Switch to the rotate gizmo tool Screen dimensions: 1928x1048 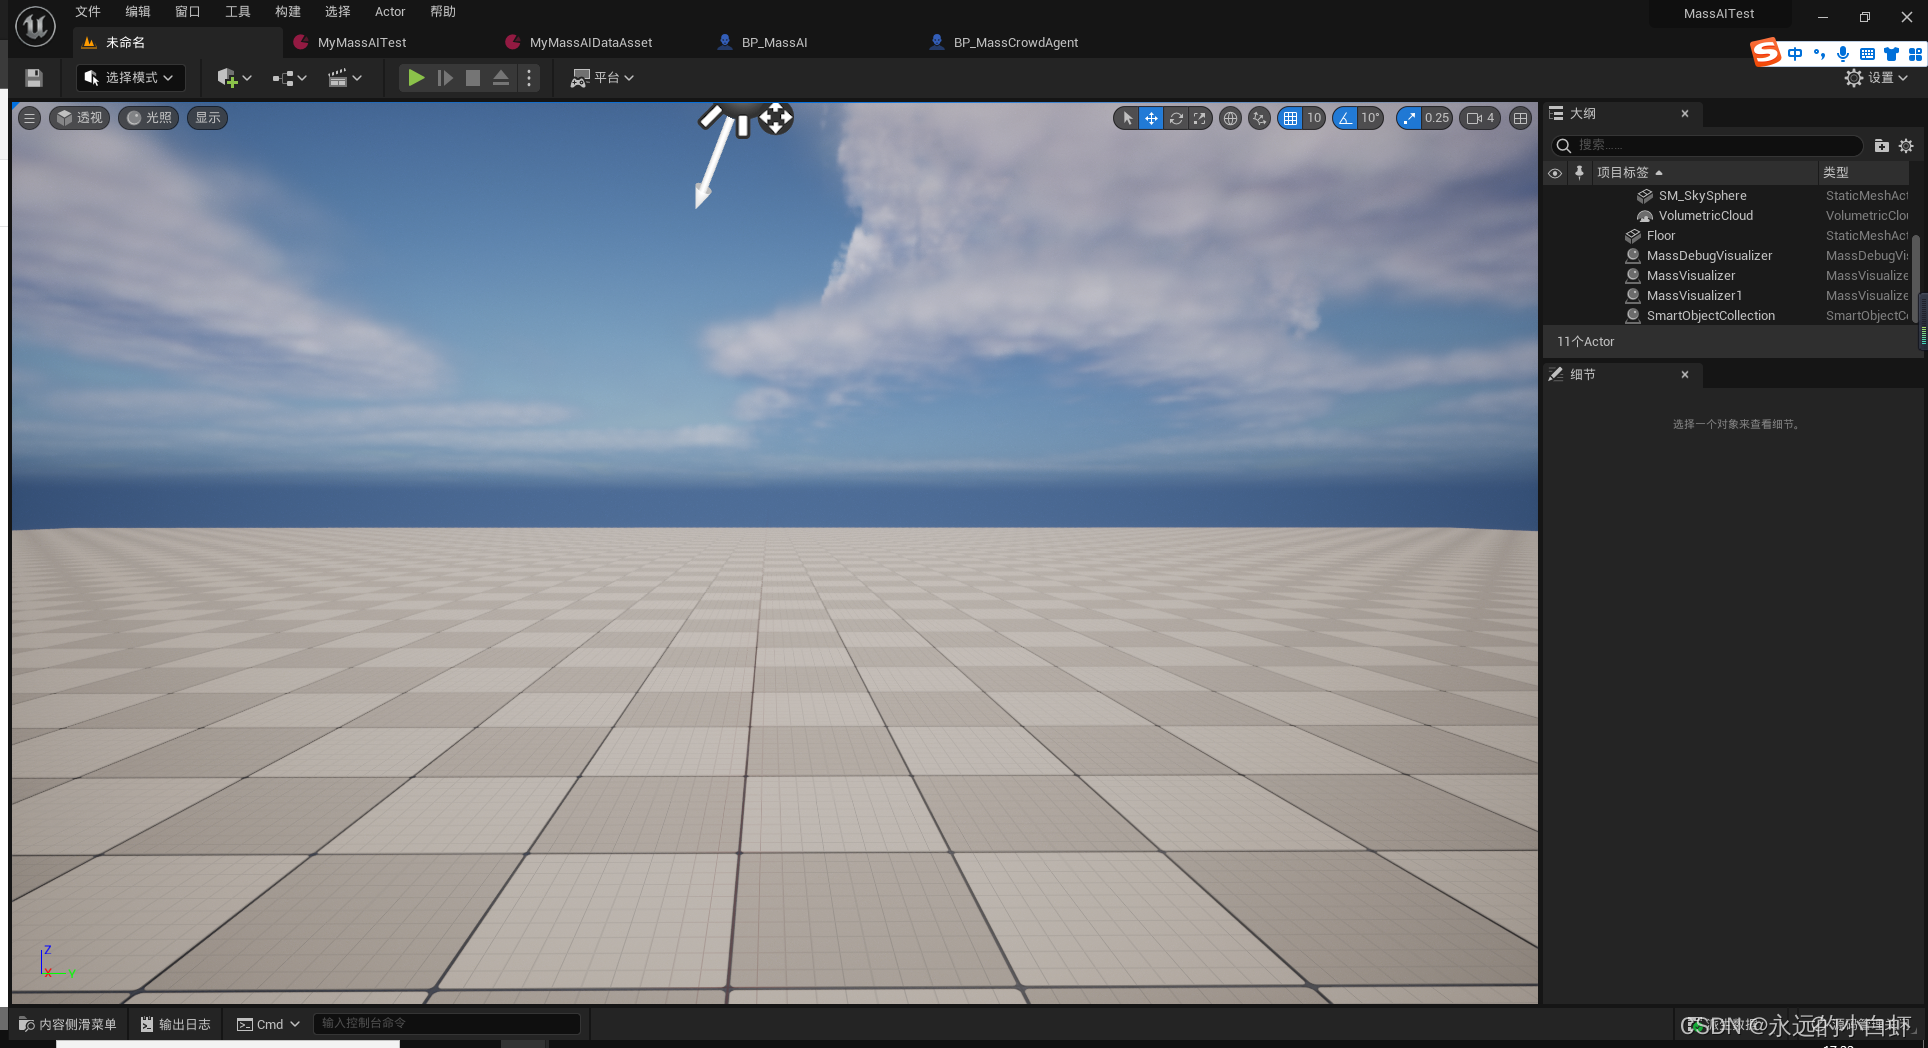click(1175, 118)
